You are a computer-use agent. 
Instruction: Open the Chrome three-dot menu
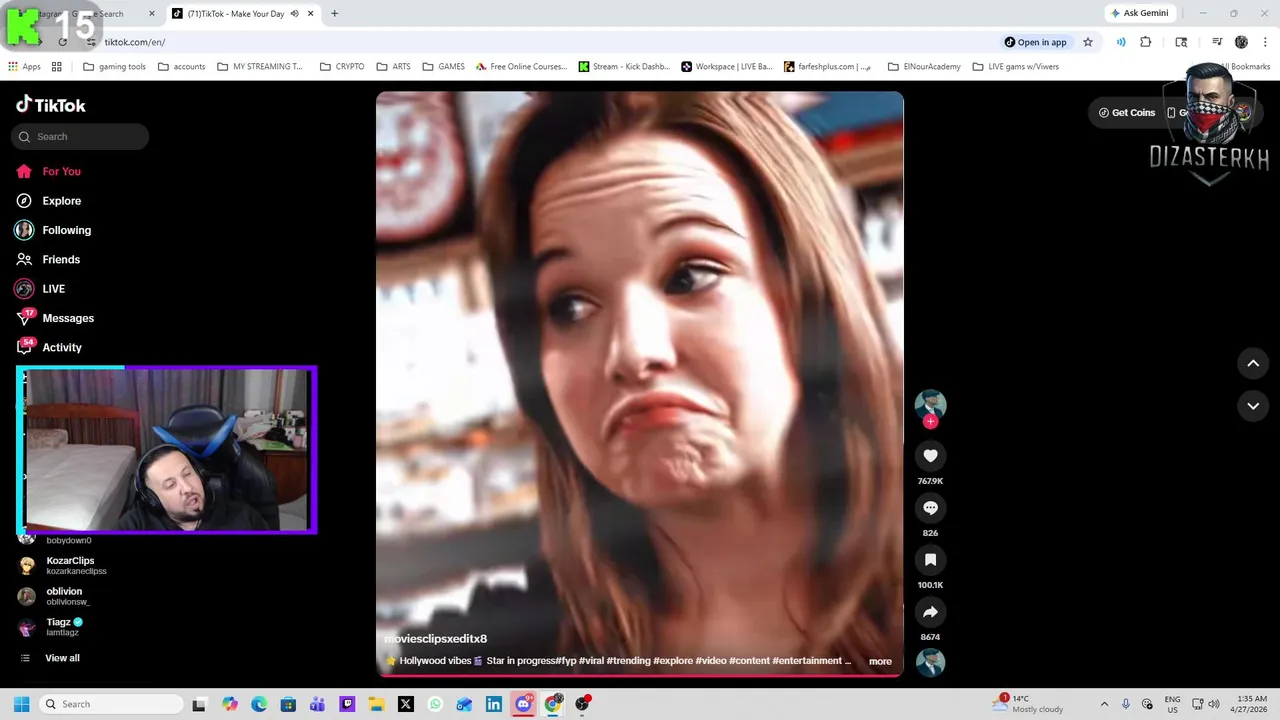[1265, 42]
